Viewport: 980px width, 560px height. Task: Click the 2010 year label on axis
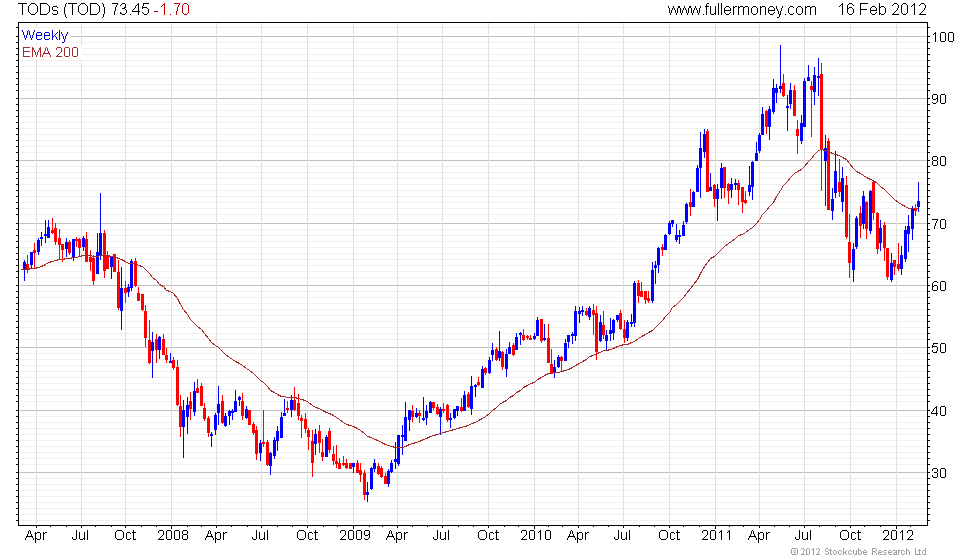[x=536, y=536]
